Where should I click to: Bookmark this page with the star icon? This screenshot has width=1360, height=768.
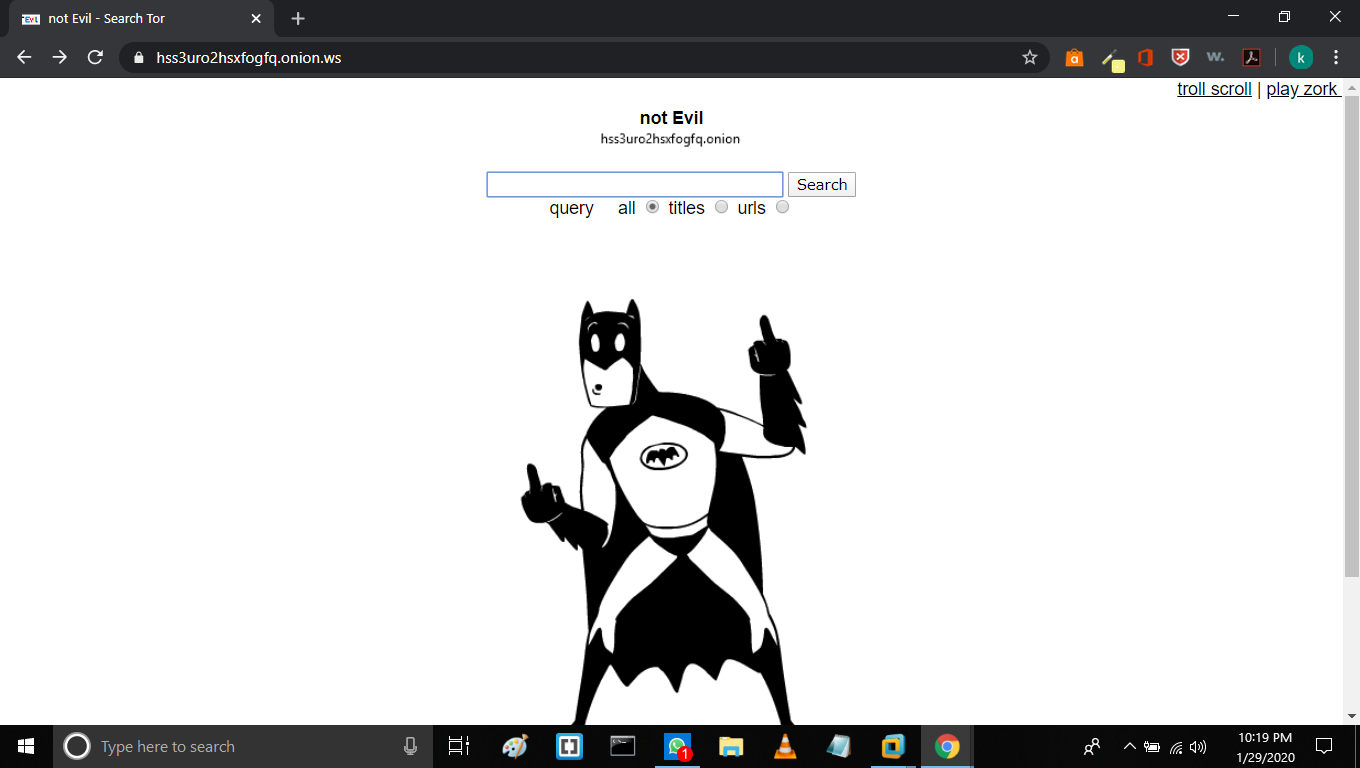(x=1030, y=57)
